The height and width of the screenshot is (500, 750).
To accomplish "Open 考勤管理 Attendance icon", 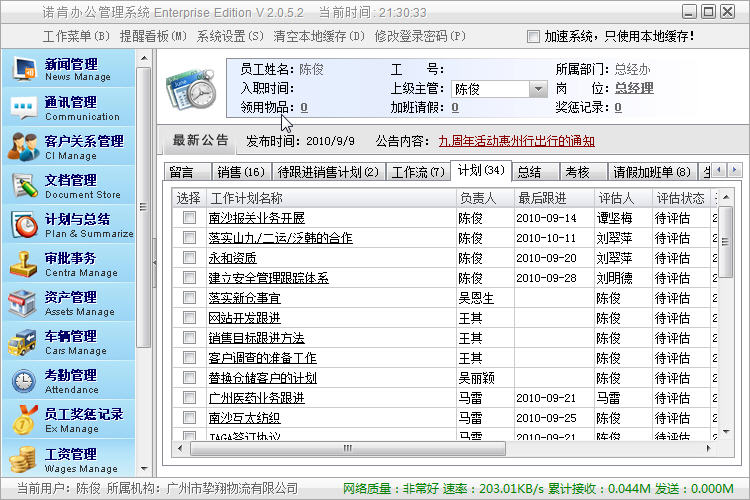I will pos(24,381).
